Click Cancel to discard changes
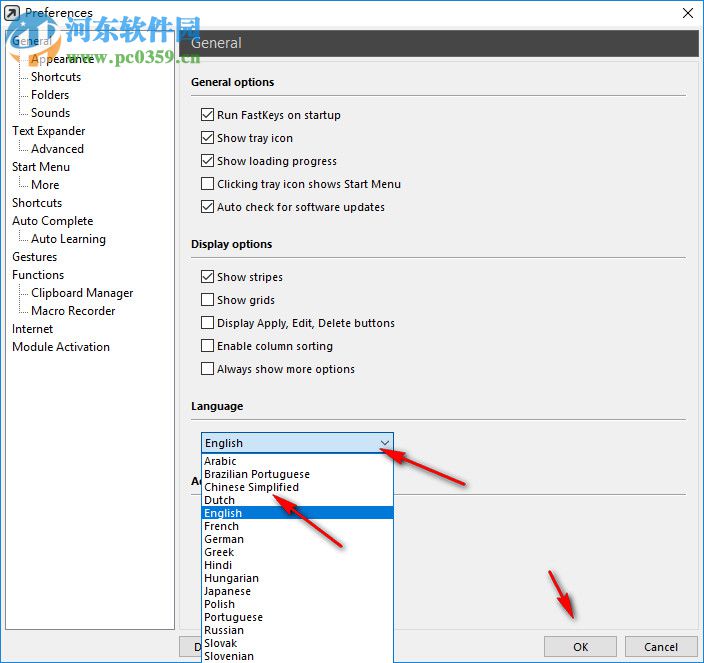704x663 pixels. click(661, 646)
